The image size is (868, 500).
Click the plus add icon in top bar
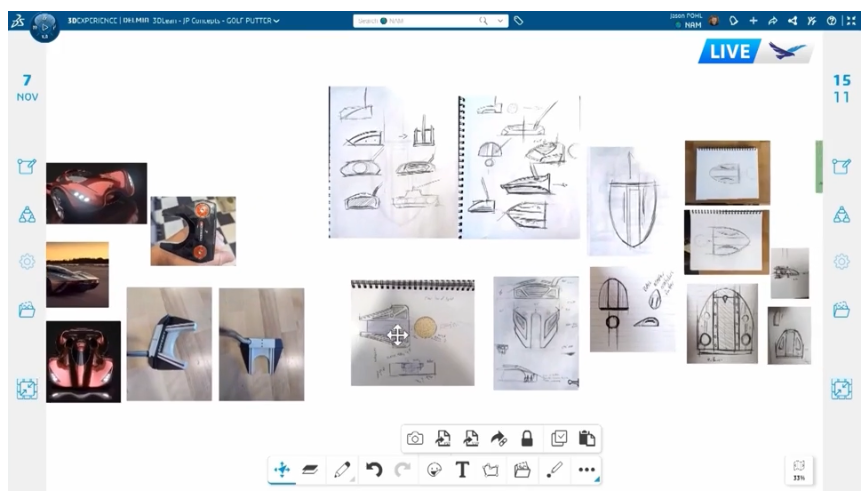[x=753, y=21]
